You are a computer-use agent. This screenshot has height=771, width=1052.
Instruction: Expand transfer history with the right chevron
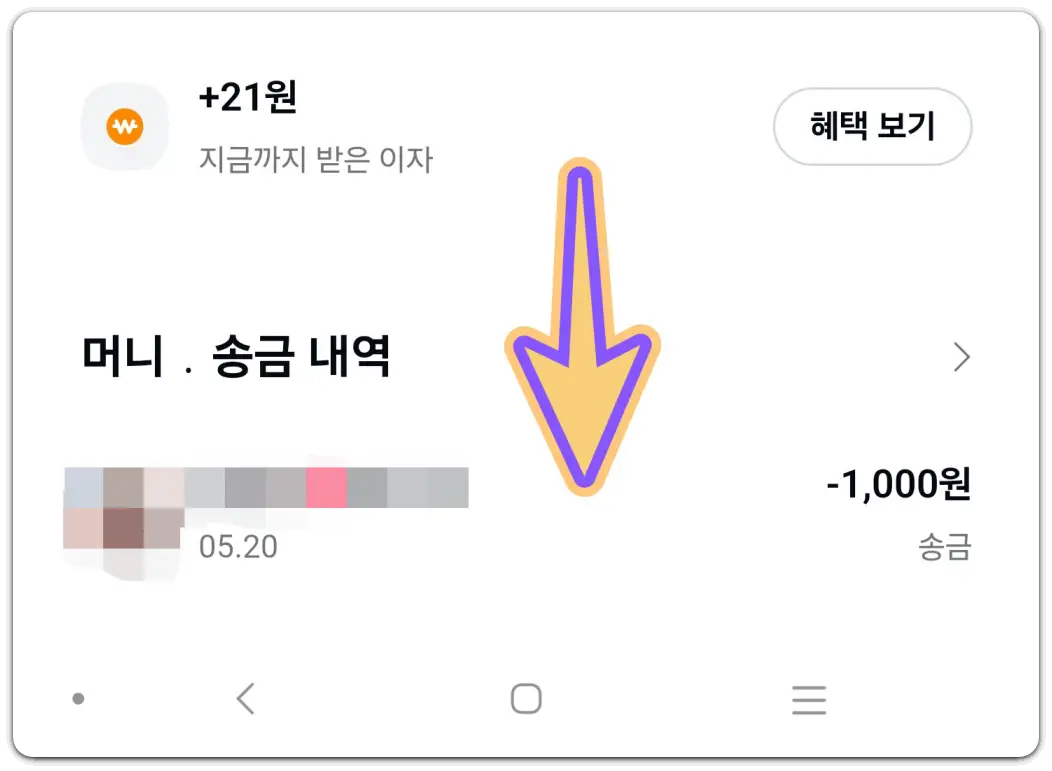point(961,357)
